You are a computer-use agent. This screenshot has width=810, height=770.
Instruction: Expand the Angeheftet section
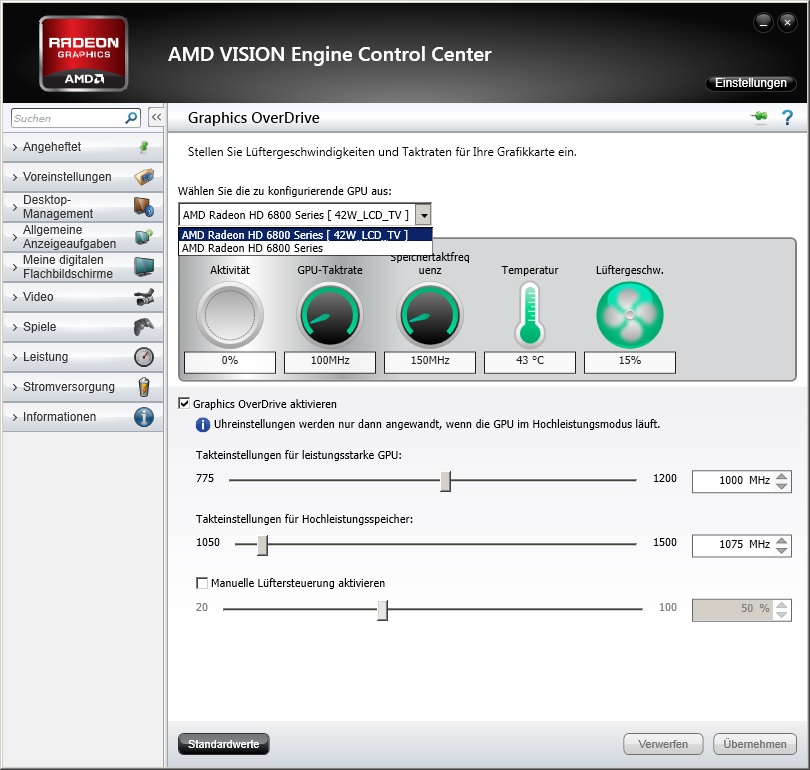pos(15,147)
